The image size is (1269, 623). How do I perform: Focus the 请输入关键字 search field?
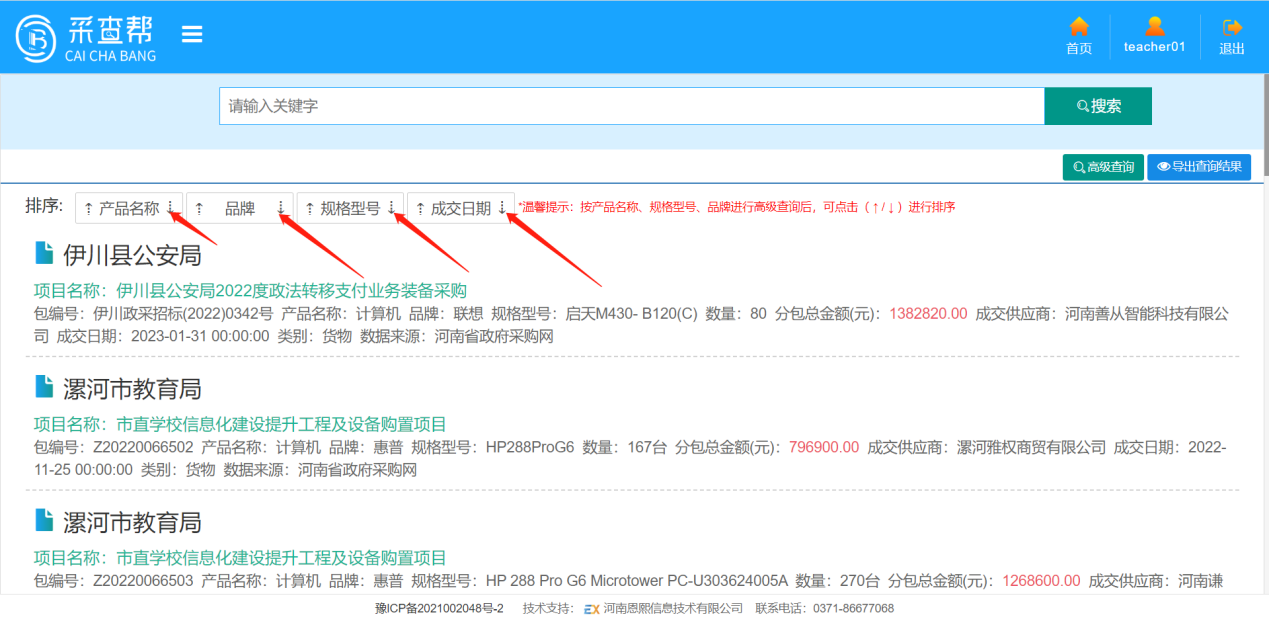point(632,106)
